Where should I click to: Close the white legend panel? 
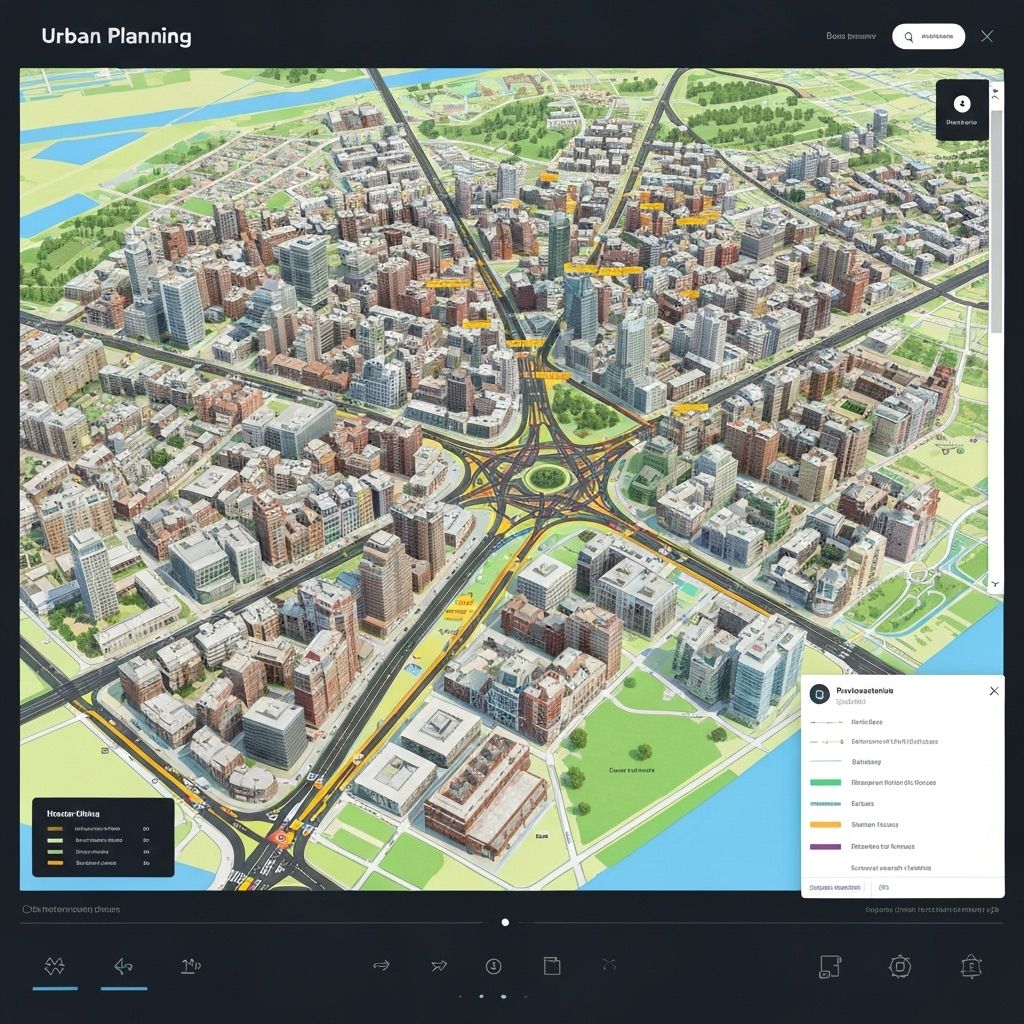point(993,691)
